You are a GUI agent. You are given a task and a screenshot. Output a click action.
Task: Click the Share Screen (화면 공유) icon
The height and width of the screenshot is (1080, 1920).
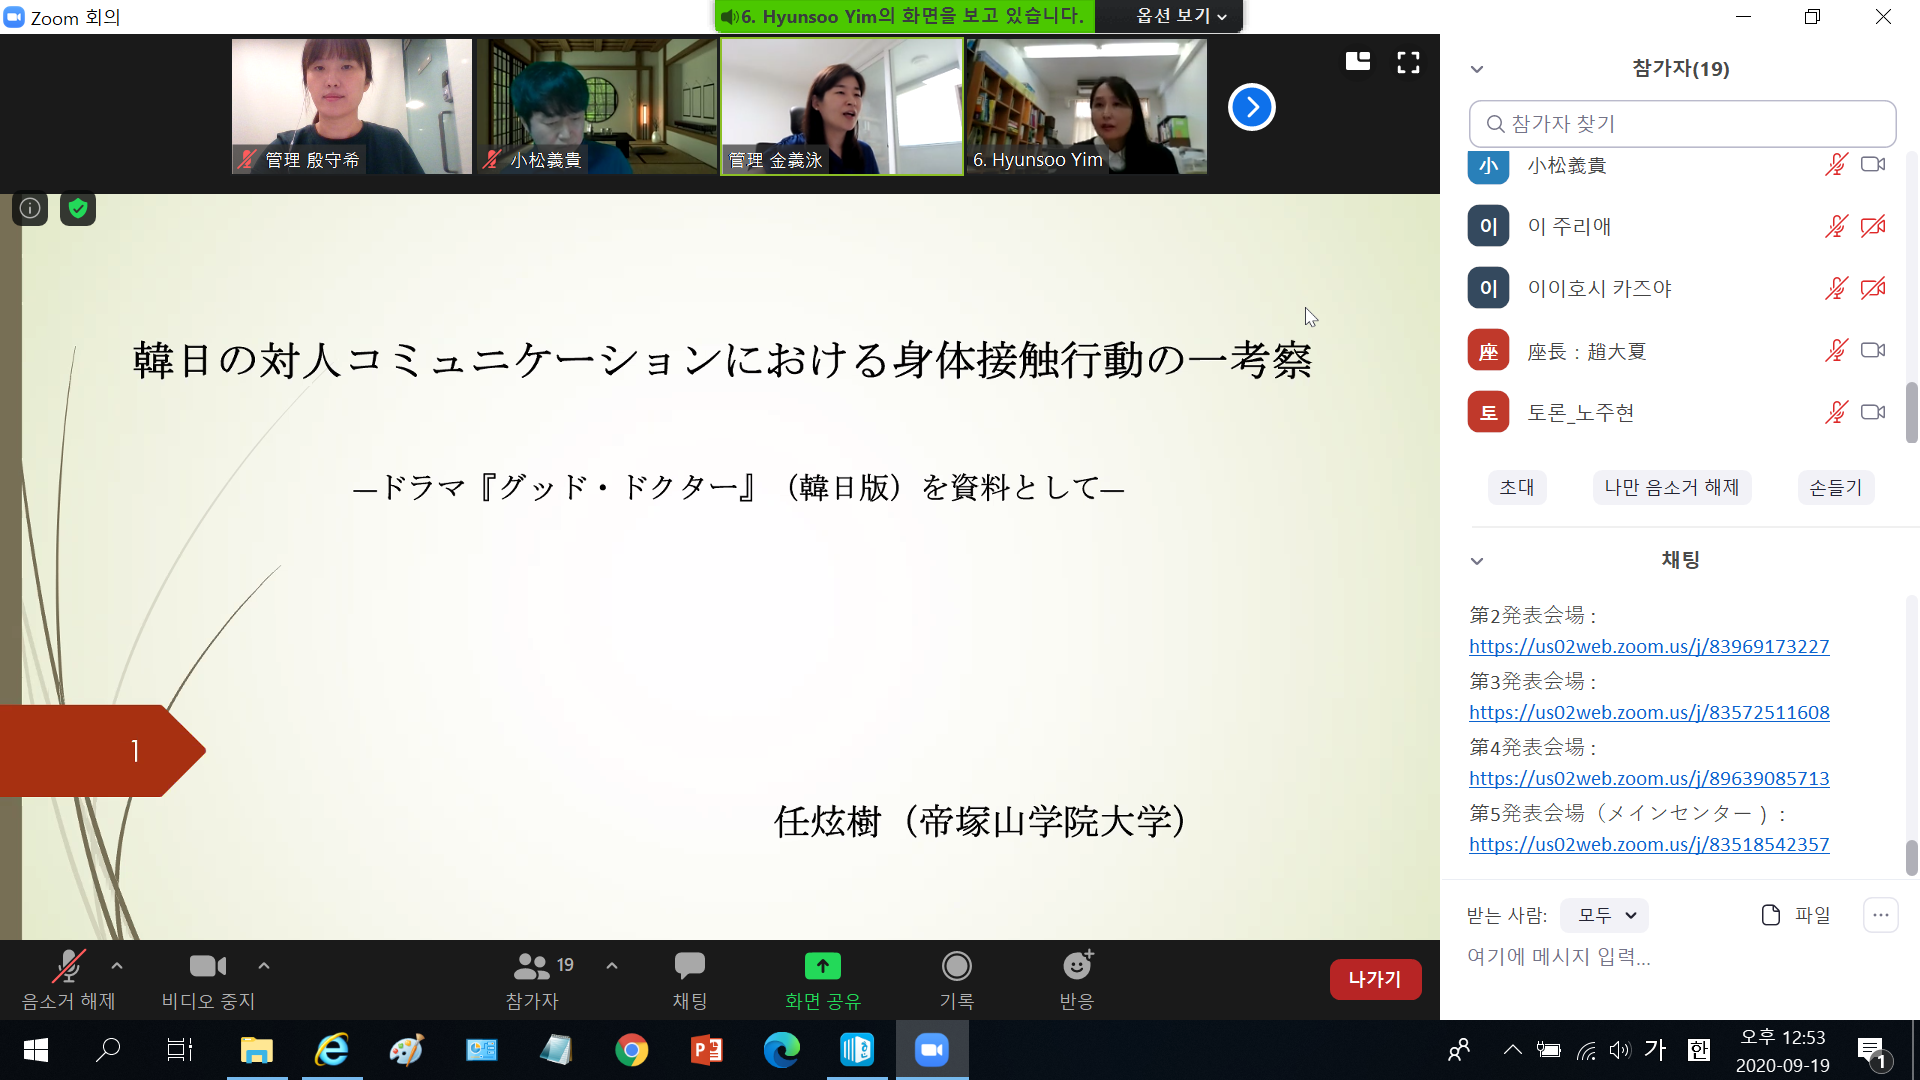point(822,966)
